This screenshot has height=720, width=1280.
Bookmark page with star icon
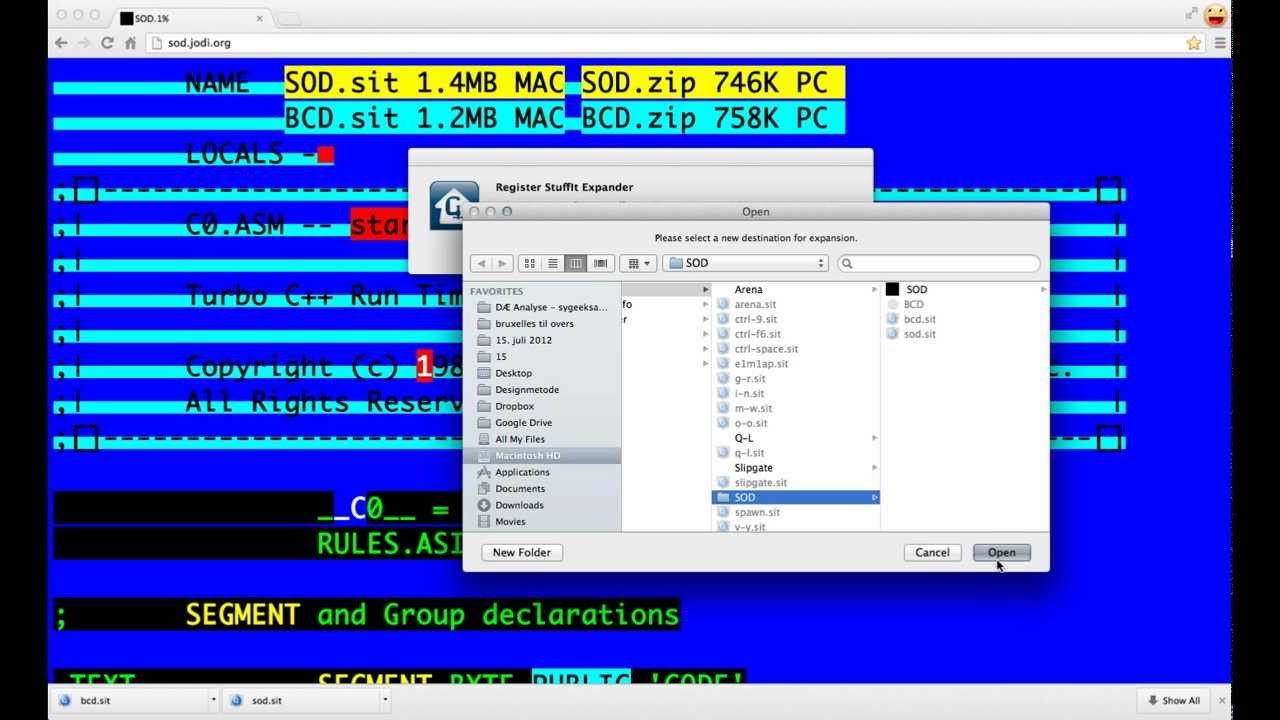coord(1193,43)
